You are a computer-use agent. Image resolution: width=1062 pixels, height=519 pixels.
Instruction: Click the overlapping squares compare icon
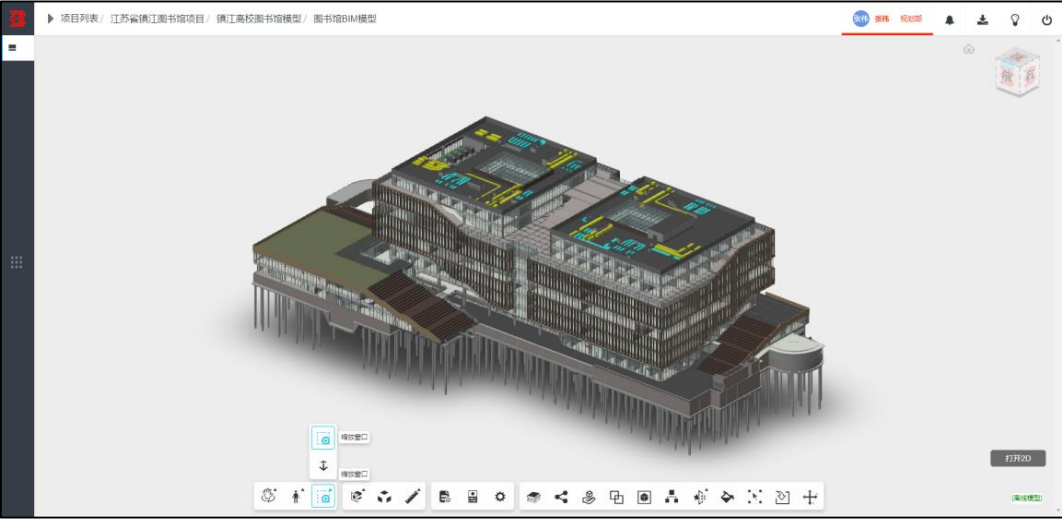616,497
